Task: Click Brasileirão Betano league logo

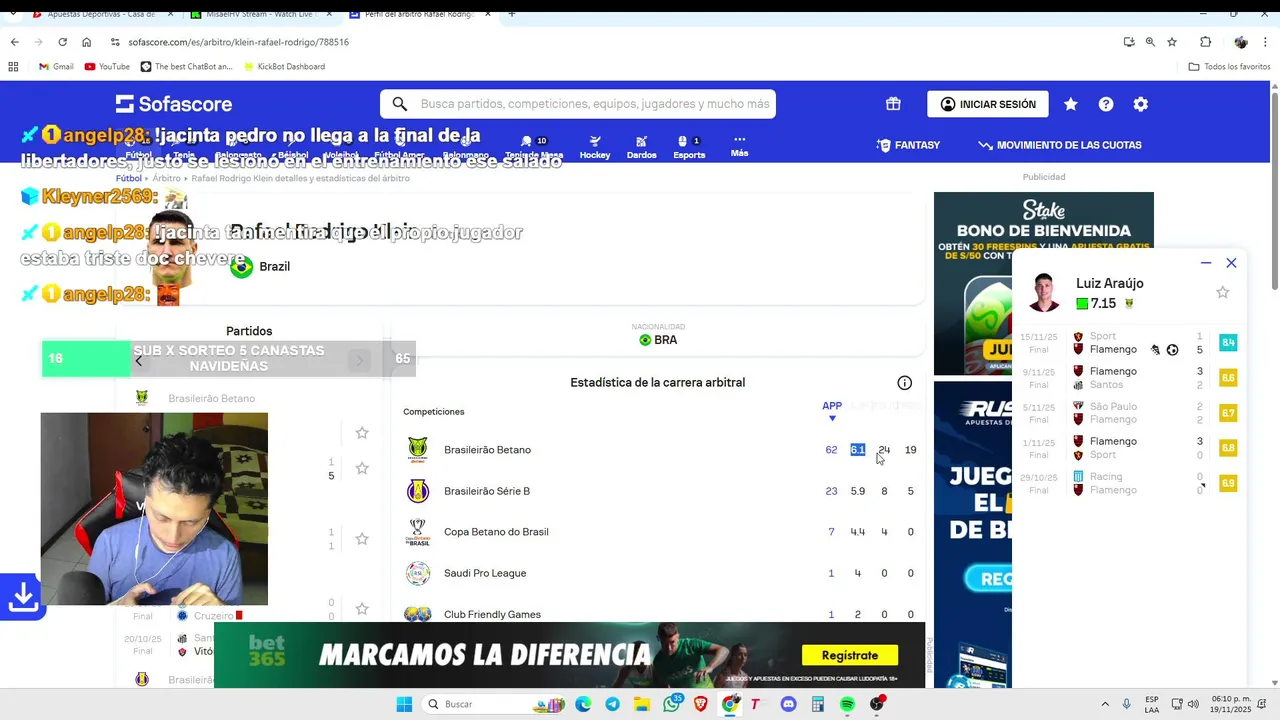Action: coord(418,450)
